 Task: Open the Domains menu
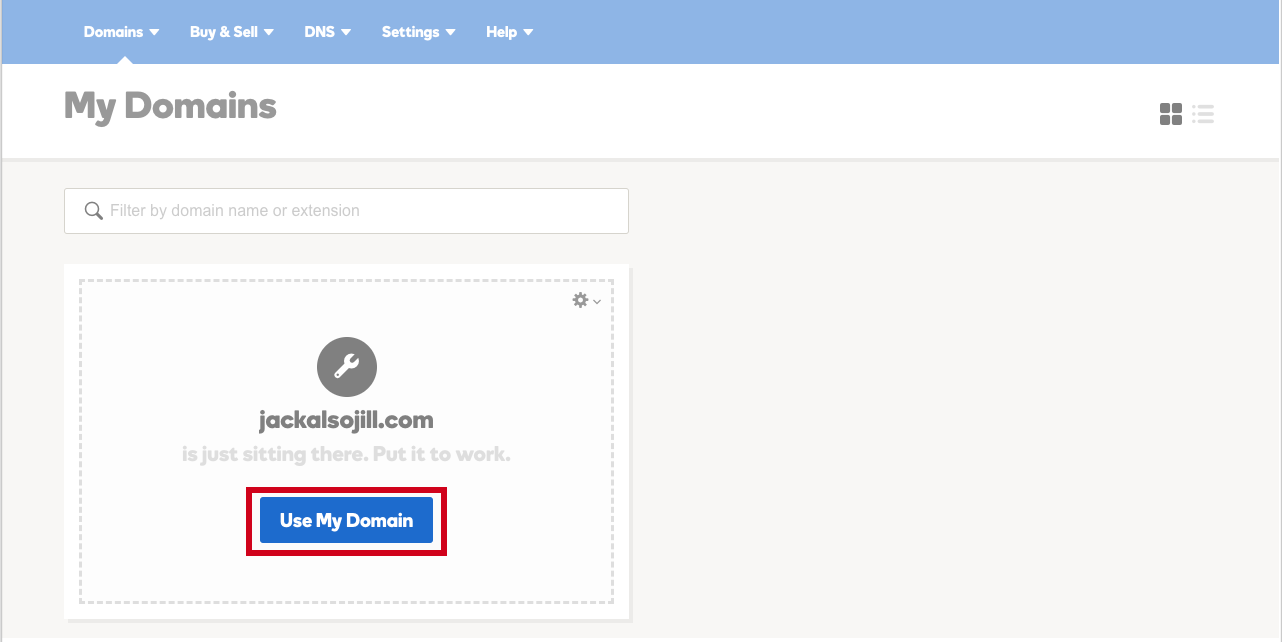pos(122,32)
